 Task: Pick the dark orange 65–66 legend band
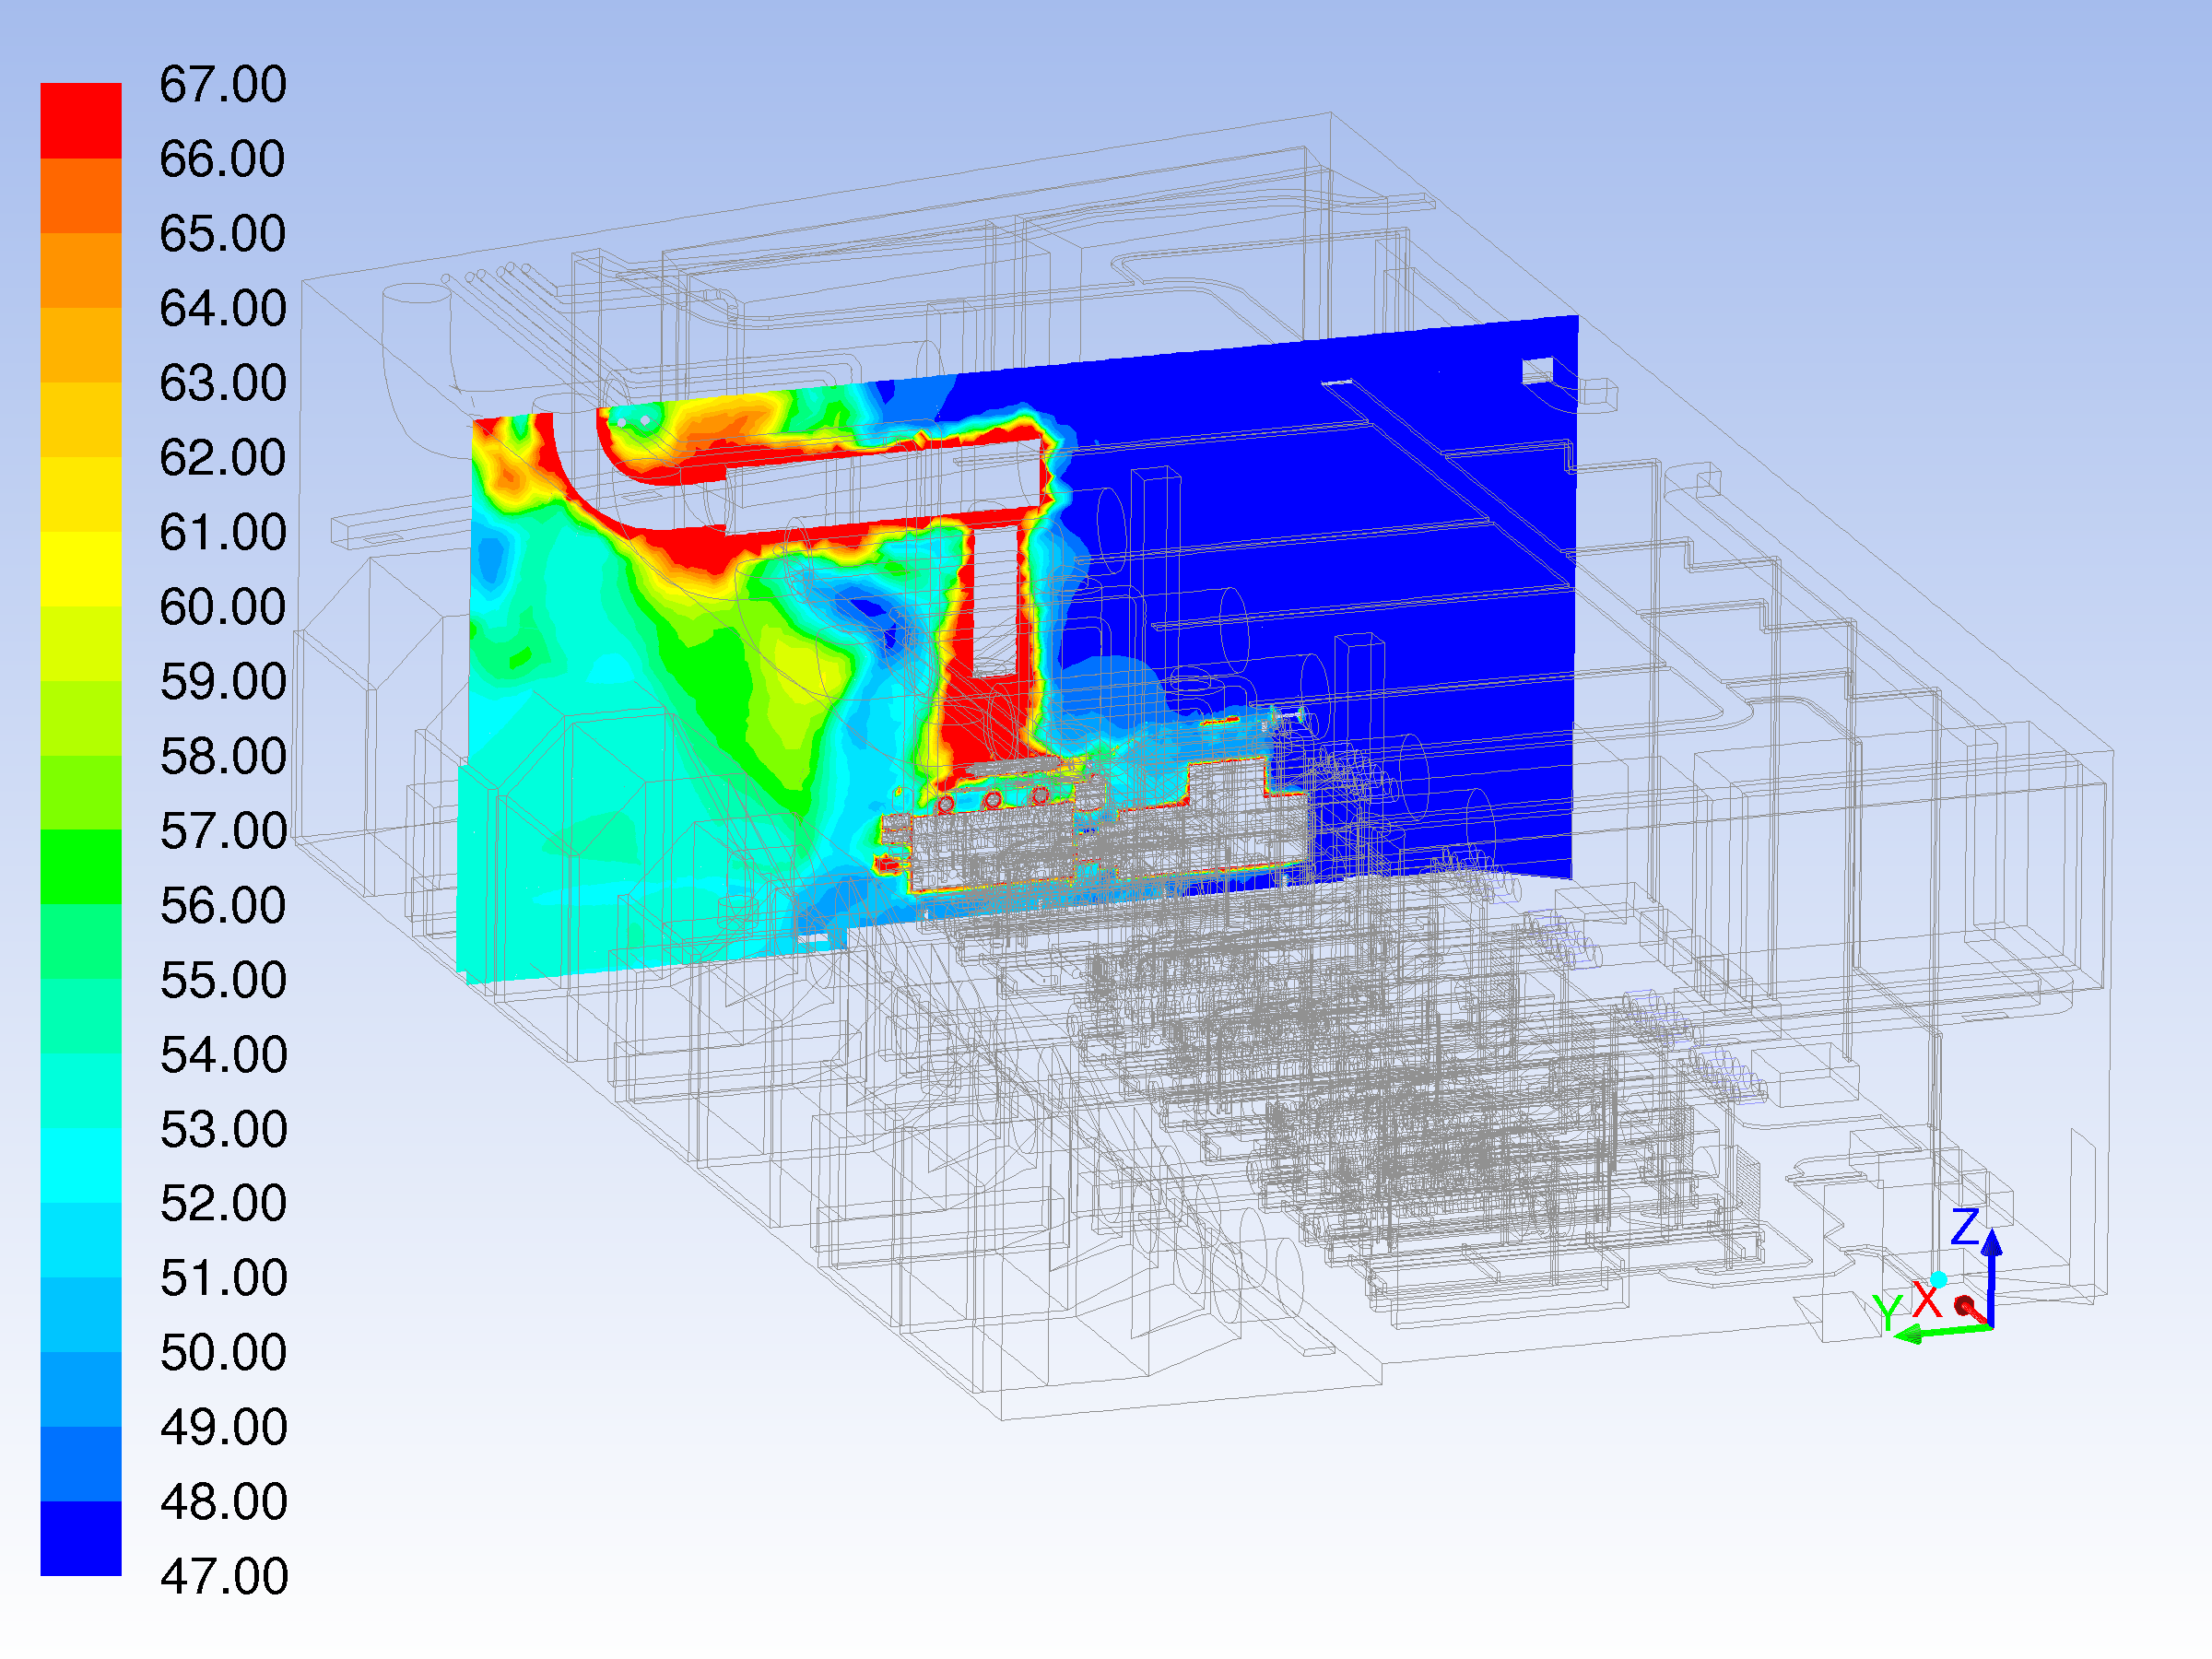tap(81, 196)
